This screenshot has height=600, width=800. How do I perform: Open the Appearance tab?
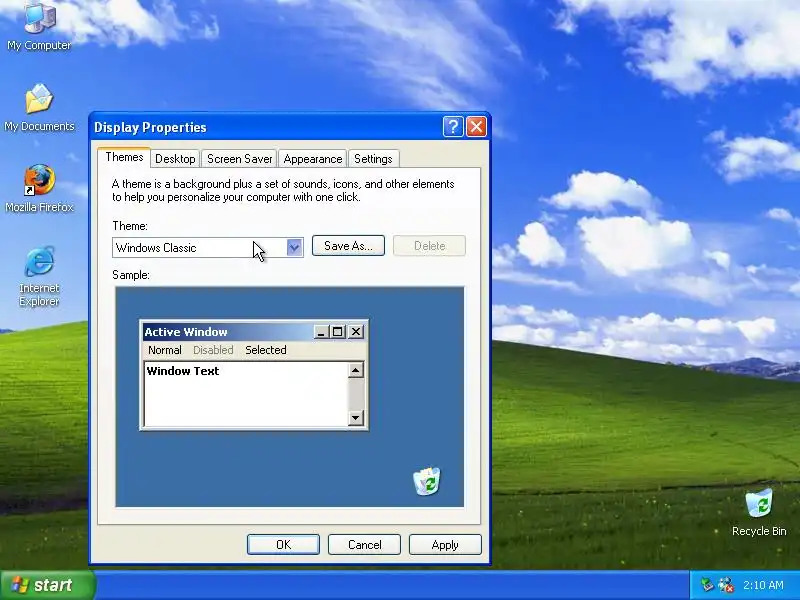[313, 159]
